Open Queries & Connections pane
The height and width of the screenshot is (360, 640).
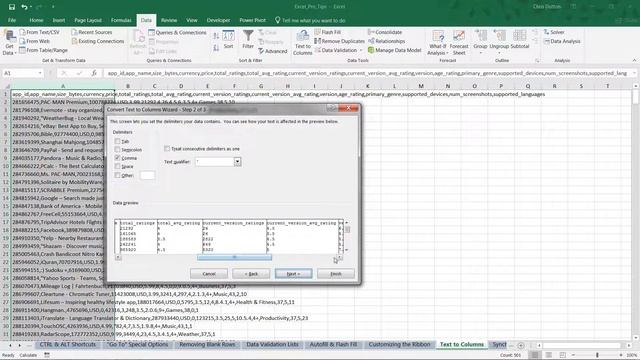tap(178, 32)
